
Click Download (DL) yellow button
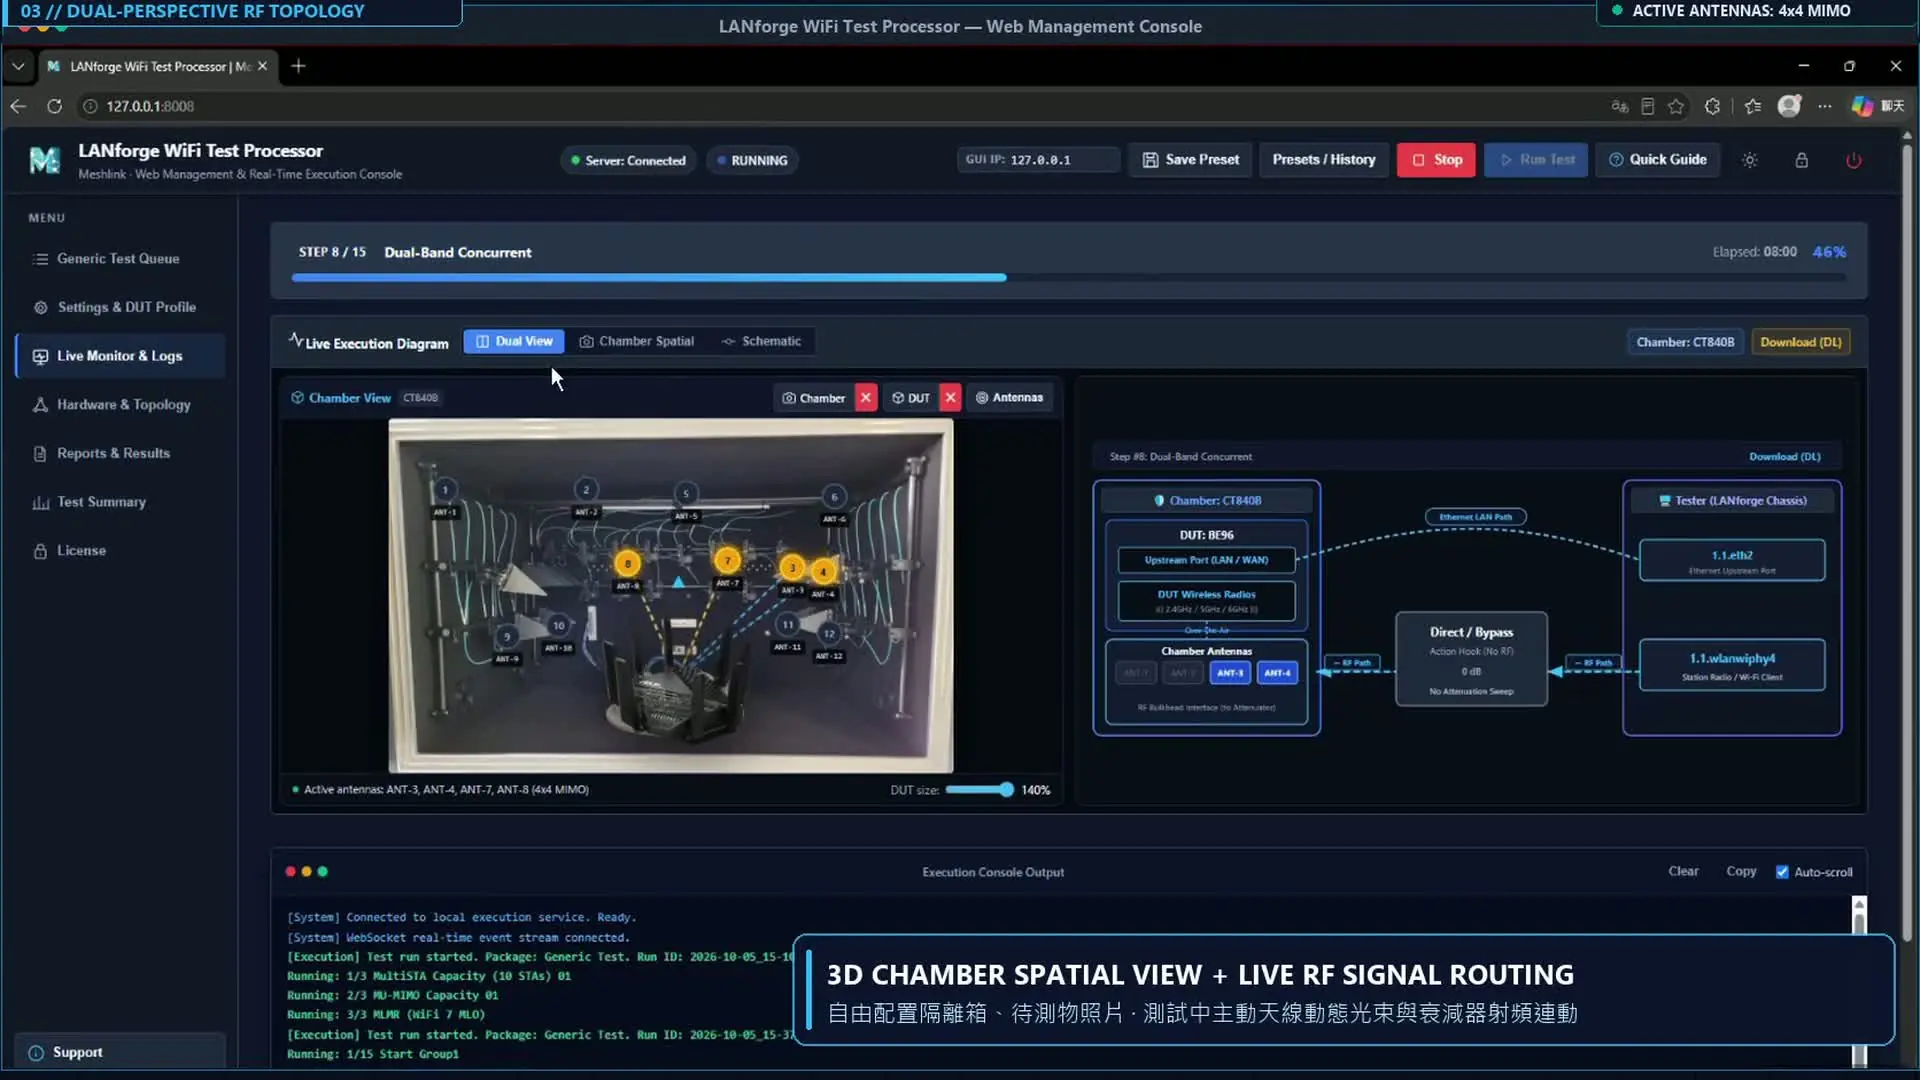click(x=1800, y=342)
